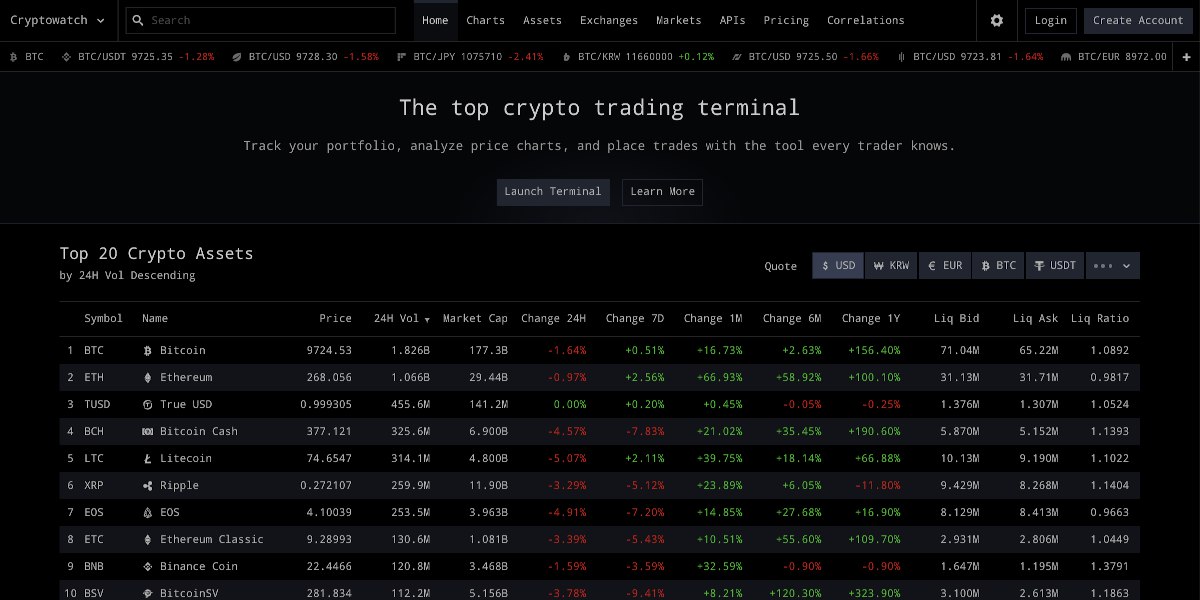Sort table by Liq Ratio column

[1100, 318]
